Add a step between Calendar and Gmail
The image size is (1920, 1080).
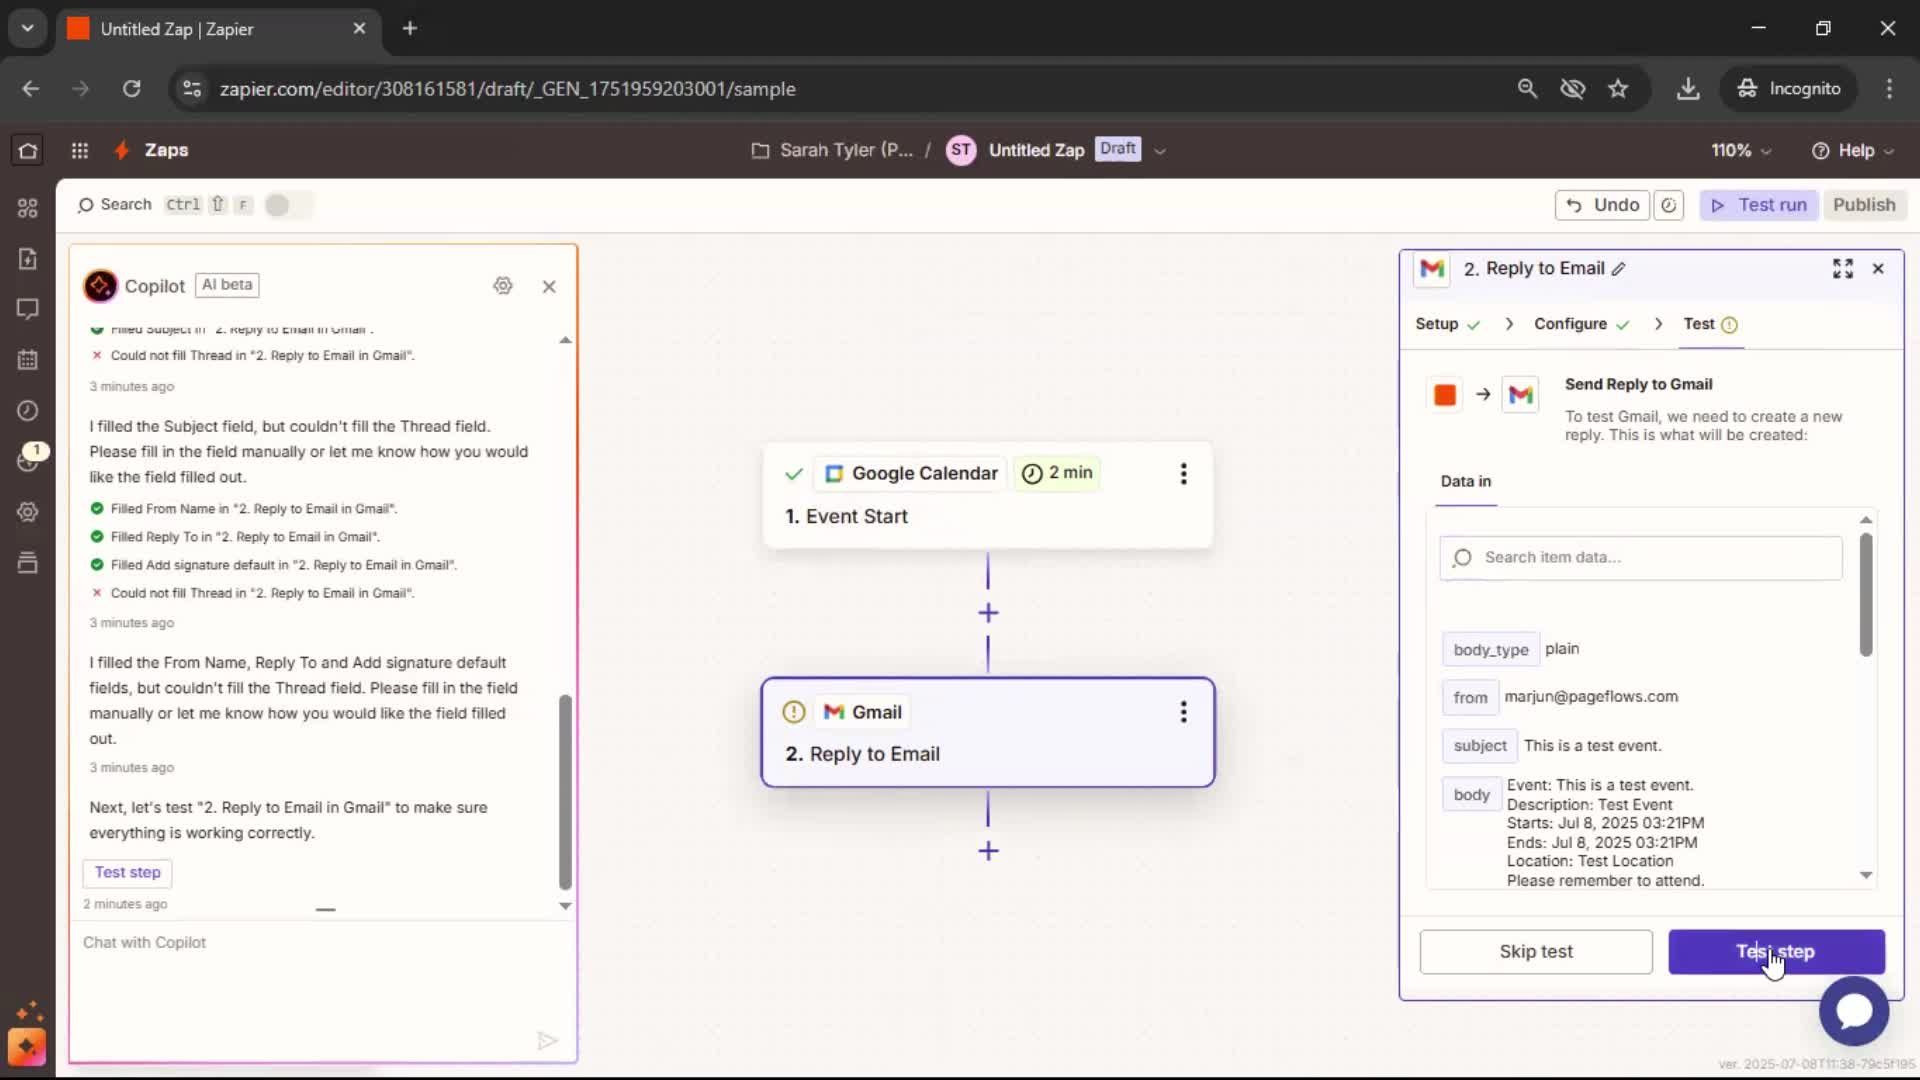tap(988, 613)
